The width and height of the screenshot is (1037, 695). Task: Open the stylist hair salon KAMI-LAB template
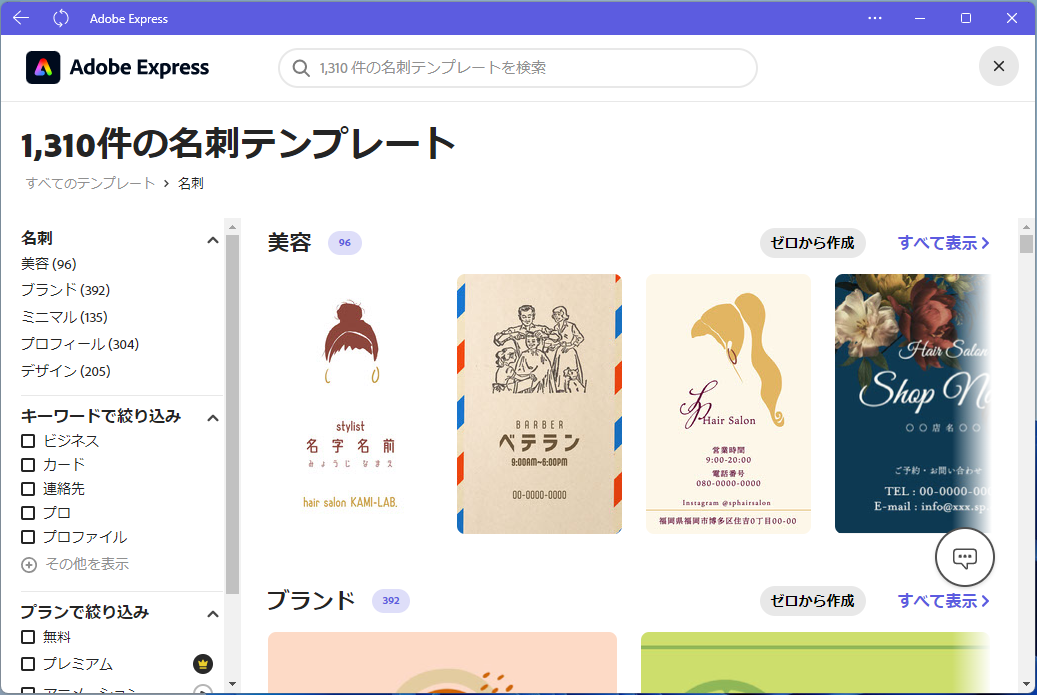(351, 404)
